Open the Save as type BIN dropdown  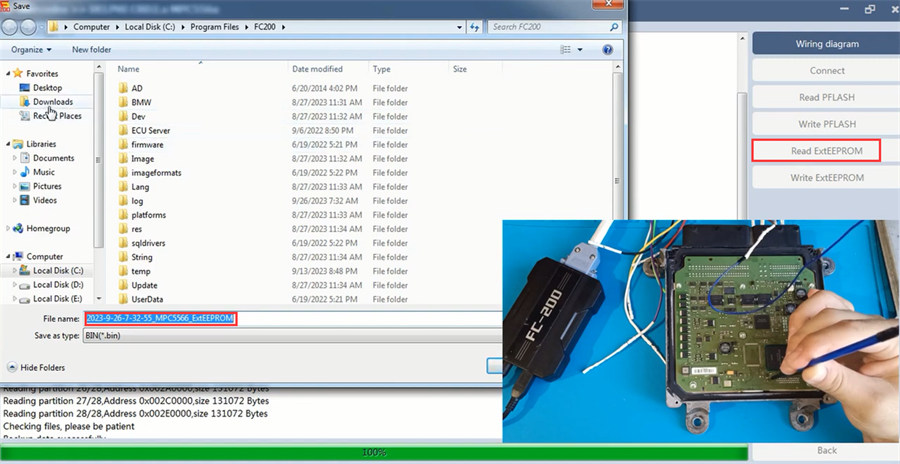(293, 335)
